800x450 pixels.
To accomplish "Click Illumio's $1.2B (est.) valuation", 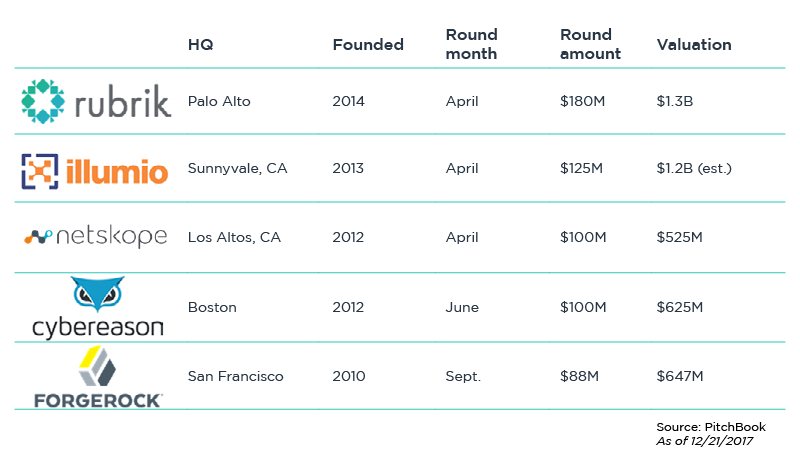I will [x=694, y=168].
